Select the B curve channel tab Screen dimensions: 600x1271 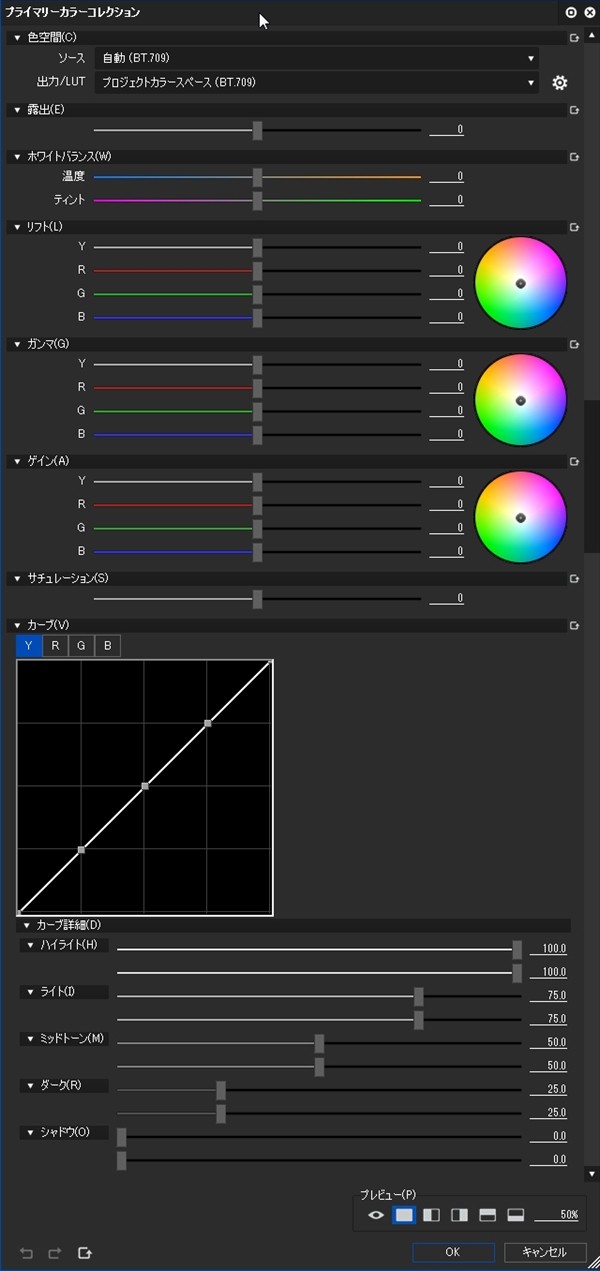(x=107, y=646)
